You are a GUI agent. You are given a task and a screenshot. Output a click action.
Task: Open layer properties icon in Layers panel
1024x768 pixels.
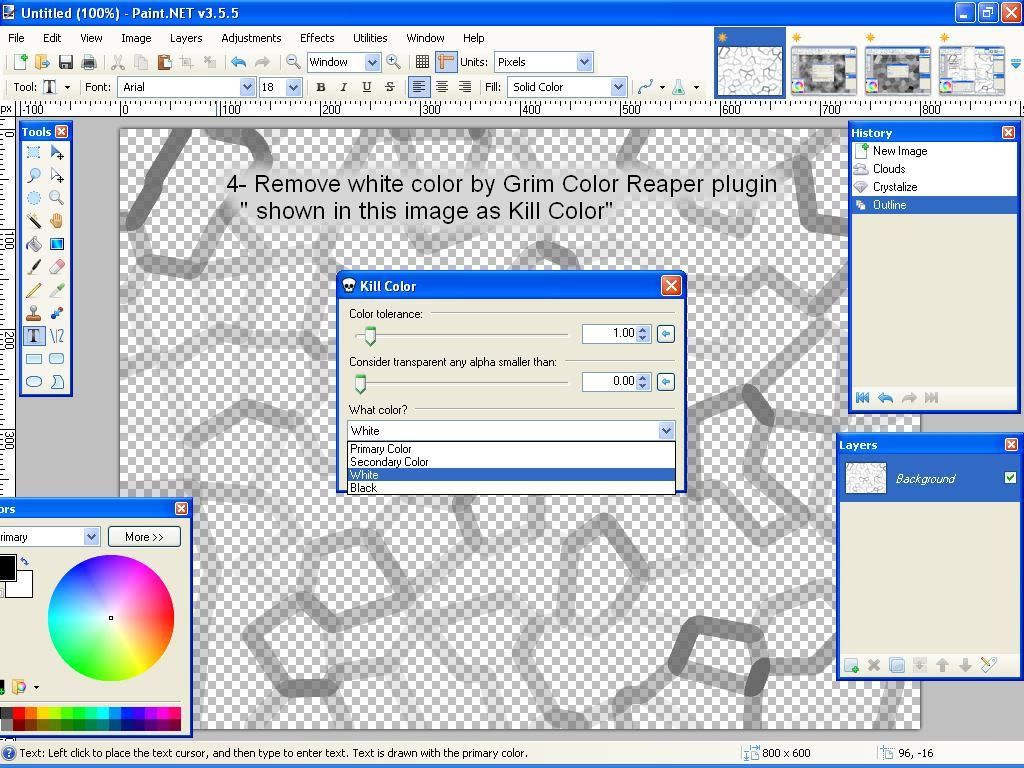(x=989, y=665)
